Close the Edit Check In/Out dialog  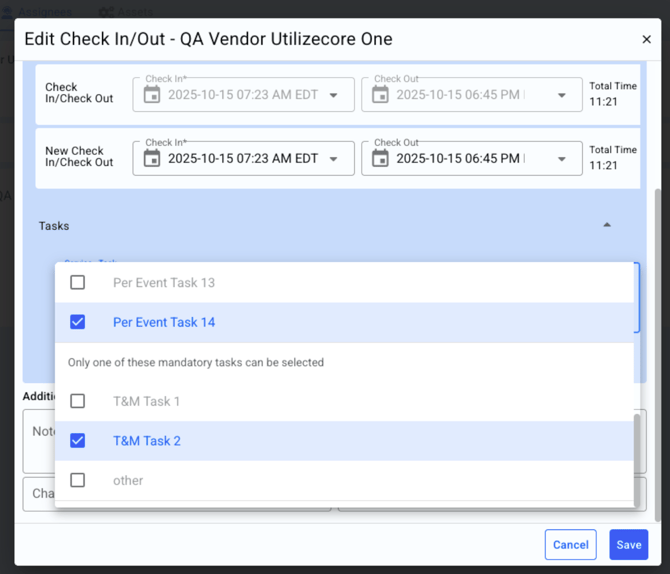(646, 39)
